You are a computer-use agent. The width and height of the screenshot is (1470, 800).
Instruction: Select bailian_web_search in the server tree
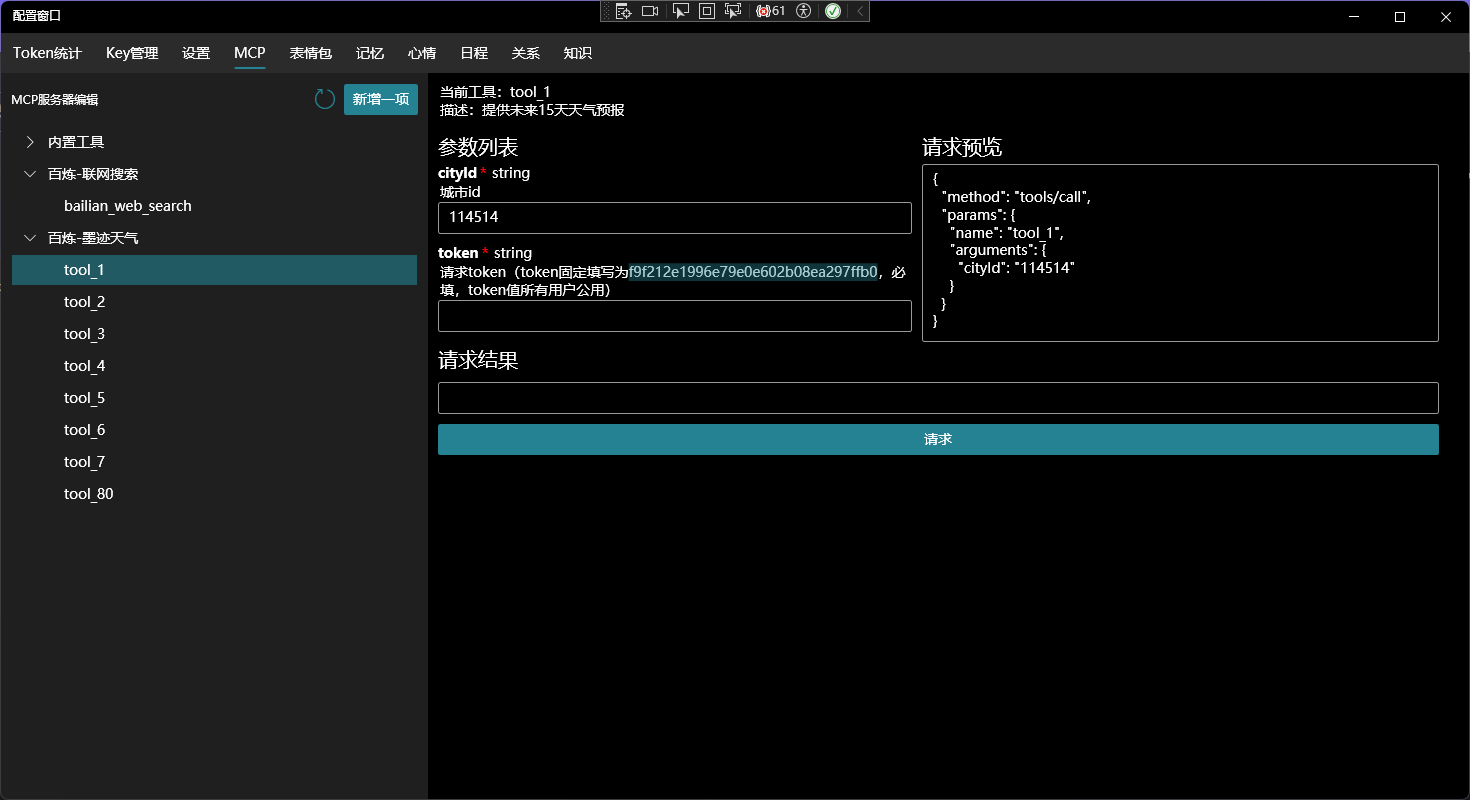point(127,206)
